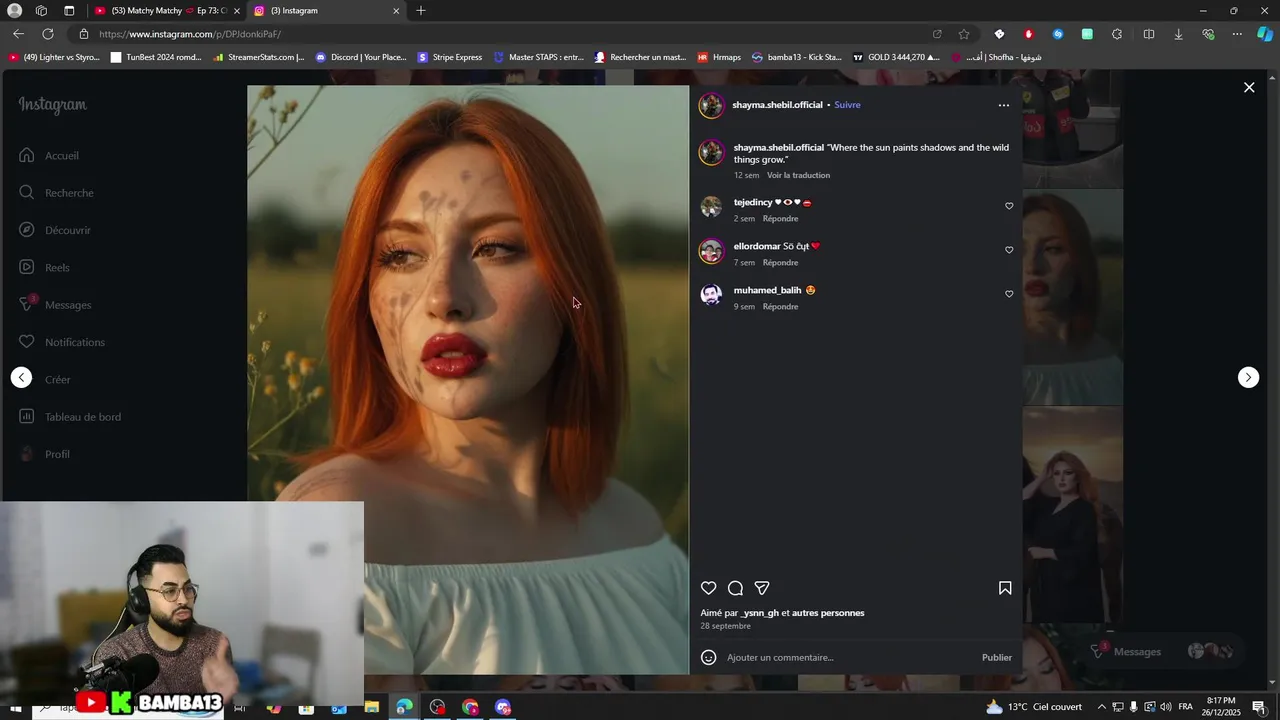1280x720 pixels.
Task: Focus the Ajouter un commentaire field
Action: 850,657
